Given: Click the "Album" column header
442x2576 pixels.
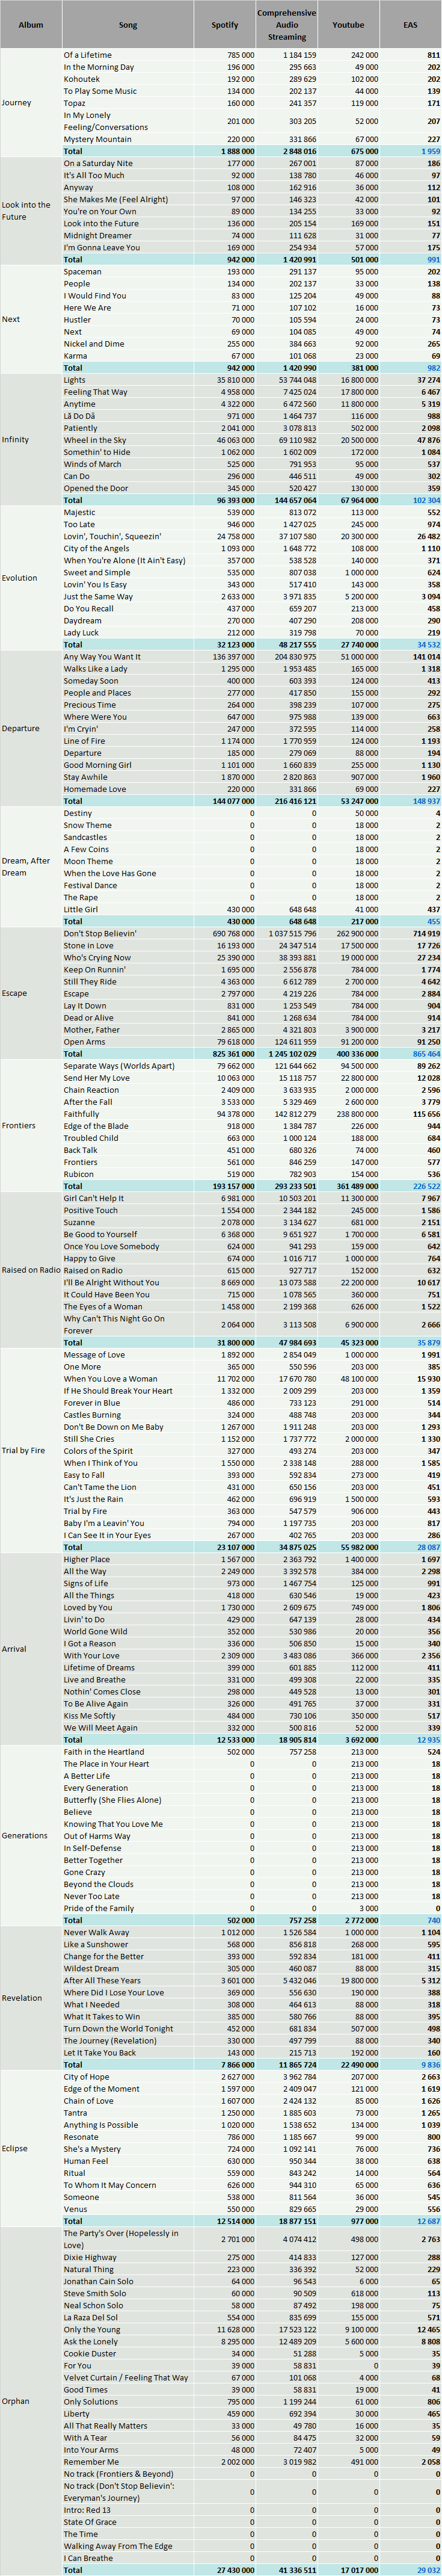Looking at the screenshot, I should [31, 24].
